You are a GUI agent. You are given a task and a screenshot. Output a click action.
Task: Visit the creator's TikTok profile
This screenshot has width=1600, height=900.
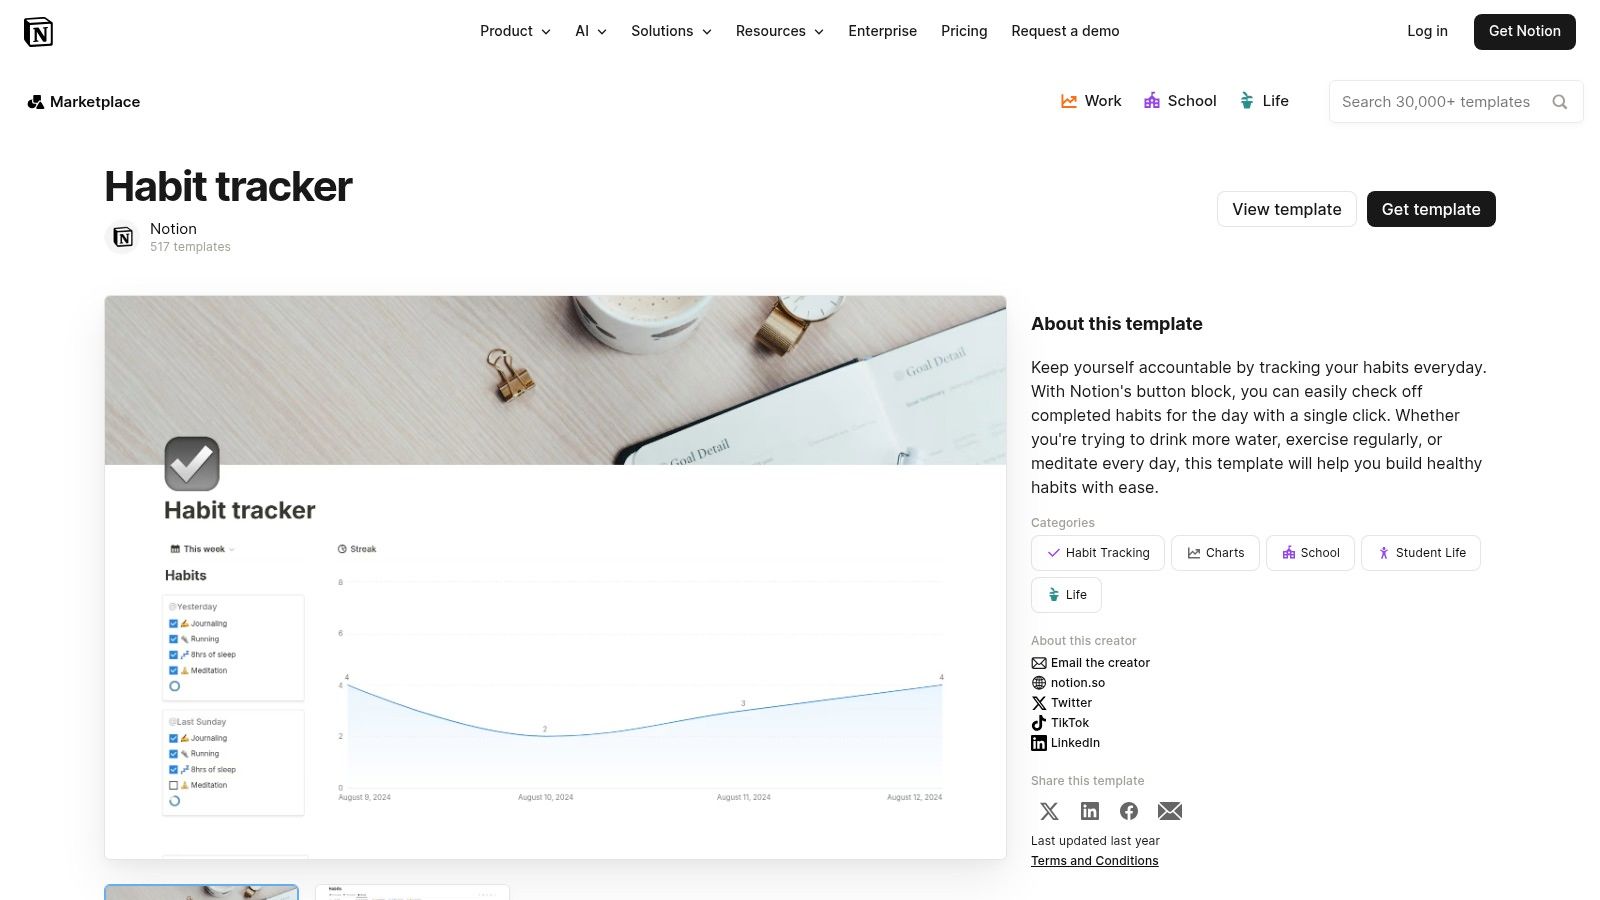point(1060,723)
